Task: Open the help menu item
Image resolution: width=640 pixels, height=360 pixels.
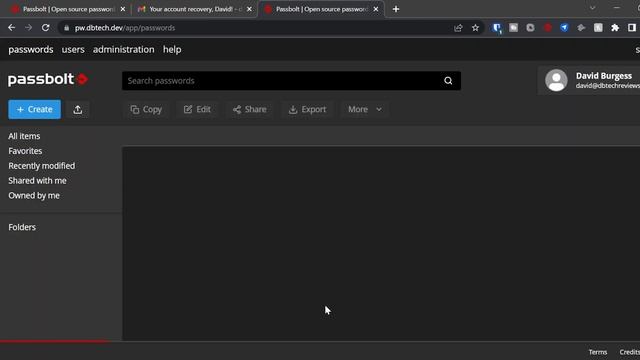Action: tap(172, 49)
